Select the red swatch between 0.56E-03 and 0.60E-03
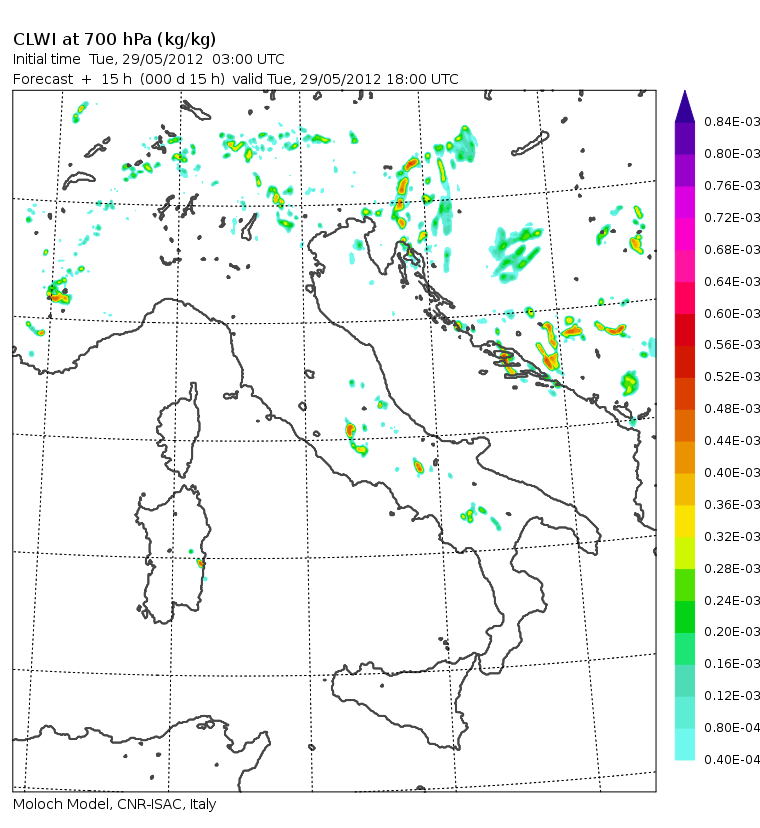The image size is (760, 828). [x=685, y=330]
